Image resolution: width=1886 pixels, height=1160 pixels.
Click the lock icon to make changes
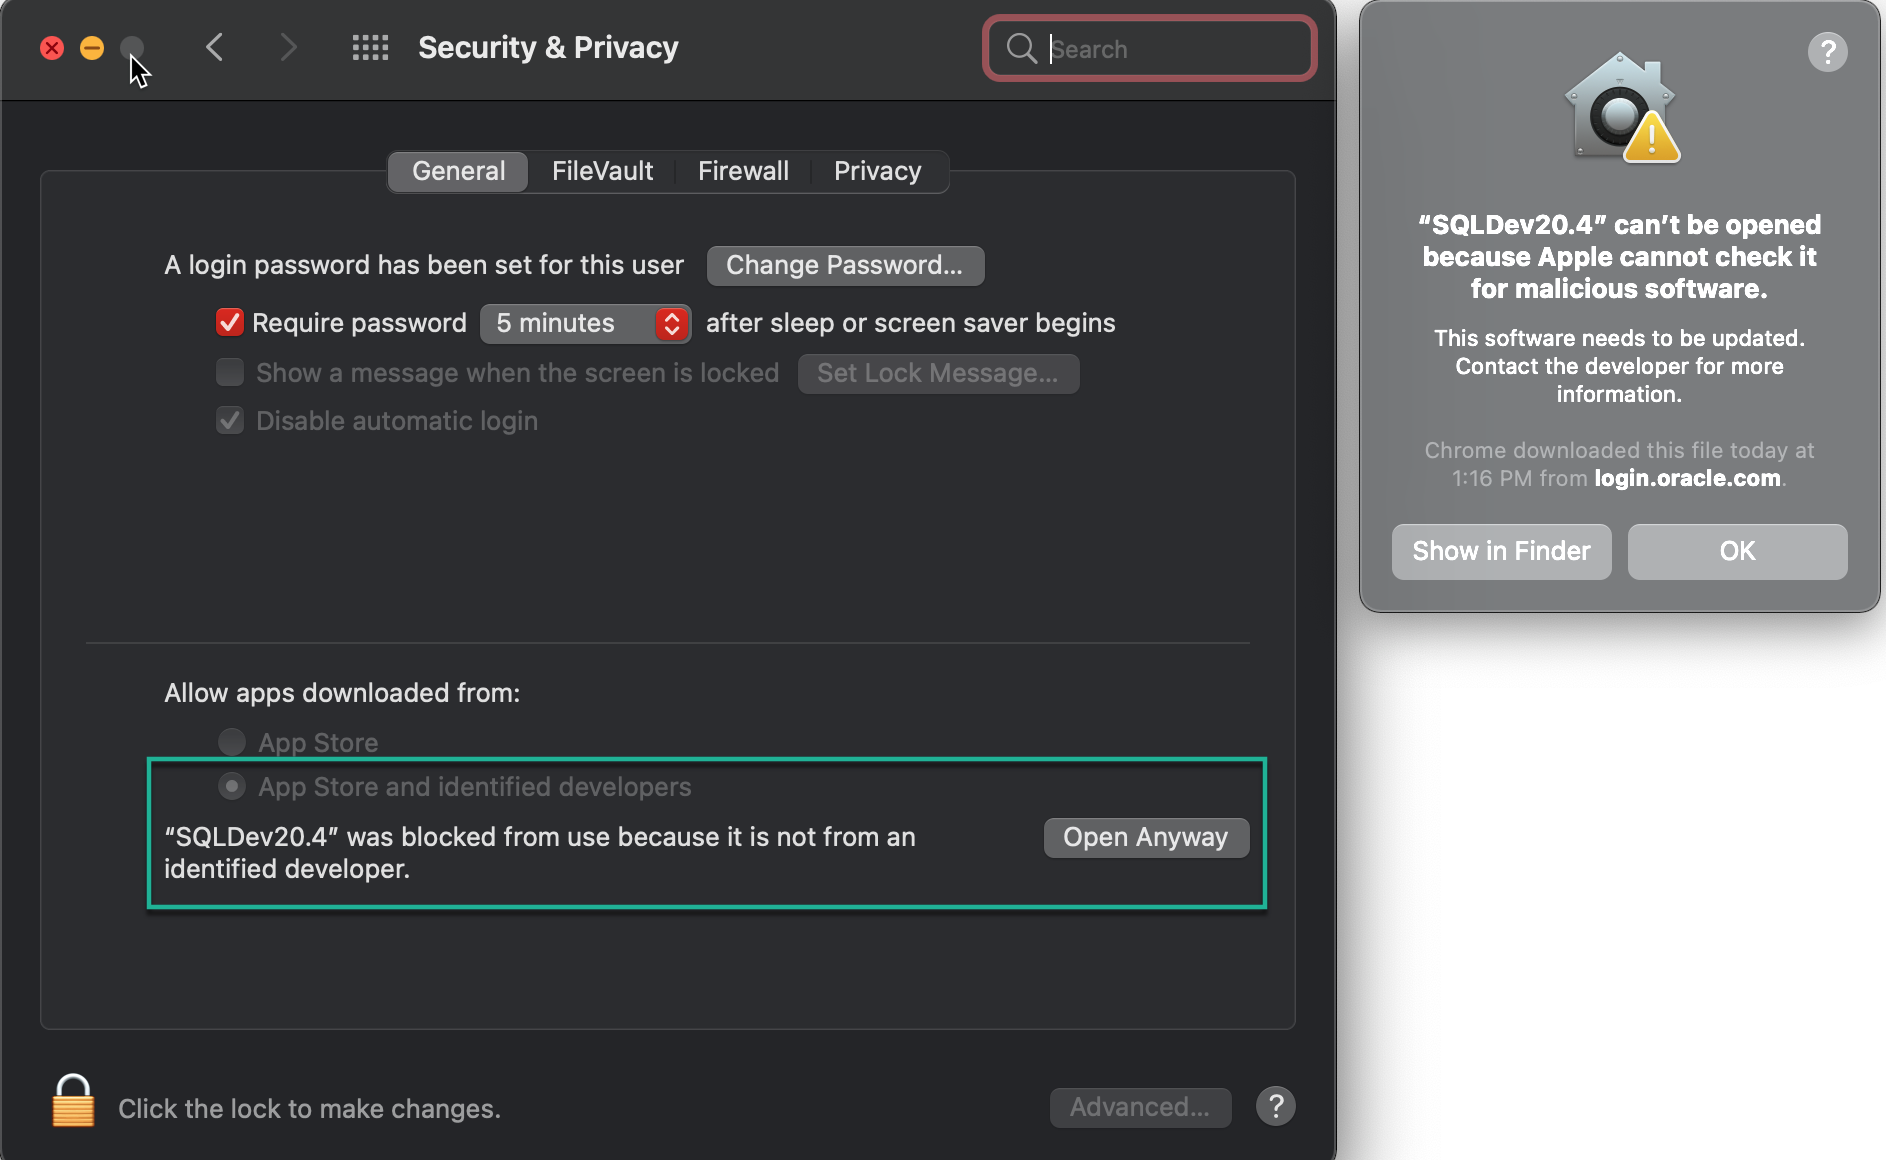click(73, 1102)
